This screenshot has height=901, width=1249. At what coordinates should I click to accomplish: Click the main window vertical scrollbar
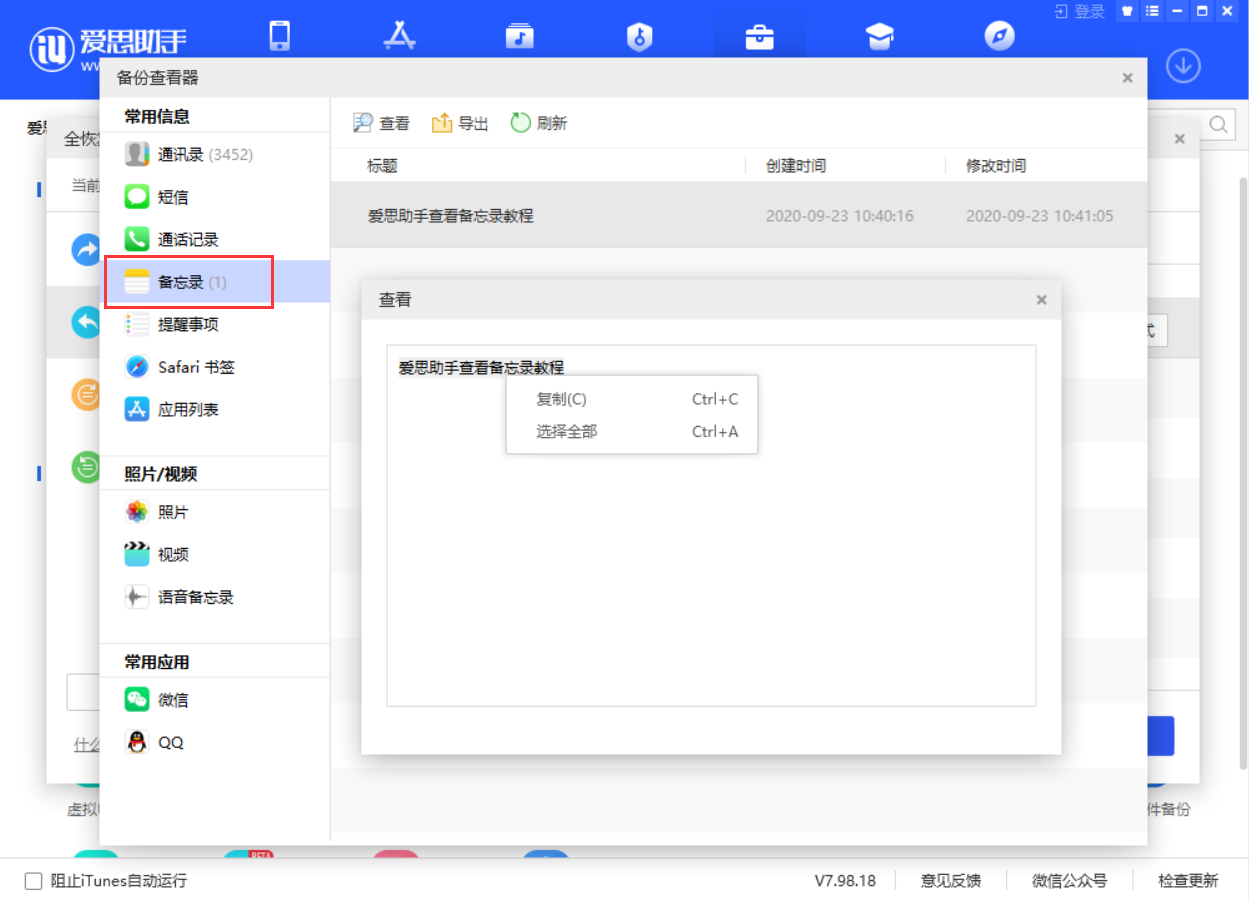click(x=1243, y=473)
